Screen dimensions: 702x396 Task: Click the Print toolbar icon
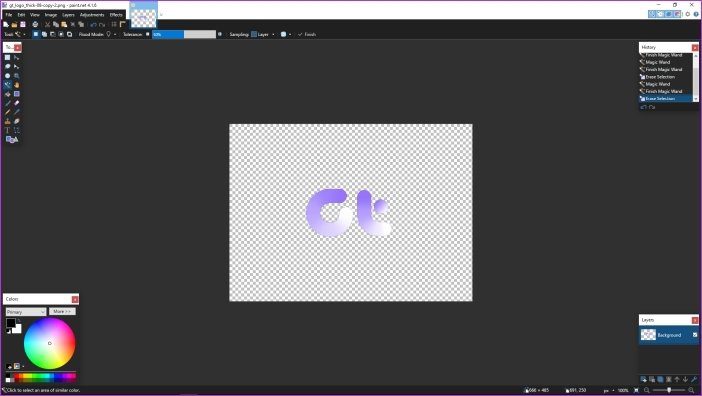click(x=35, y=25)
